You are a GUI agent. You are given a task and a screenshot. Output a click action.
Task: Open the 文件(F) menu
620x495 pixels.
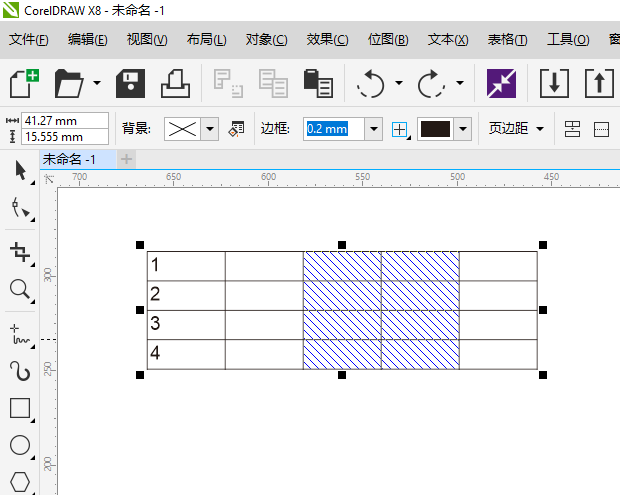pos(28,40)
